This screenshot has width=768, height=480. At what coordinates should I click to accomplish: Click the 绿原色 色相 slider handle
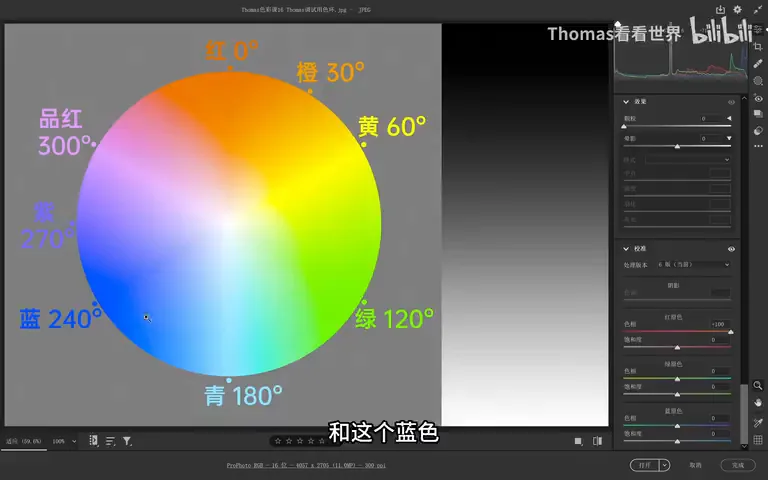pyautogui.click(x=677, y=379)
